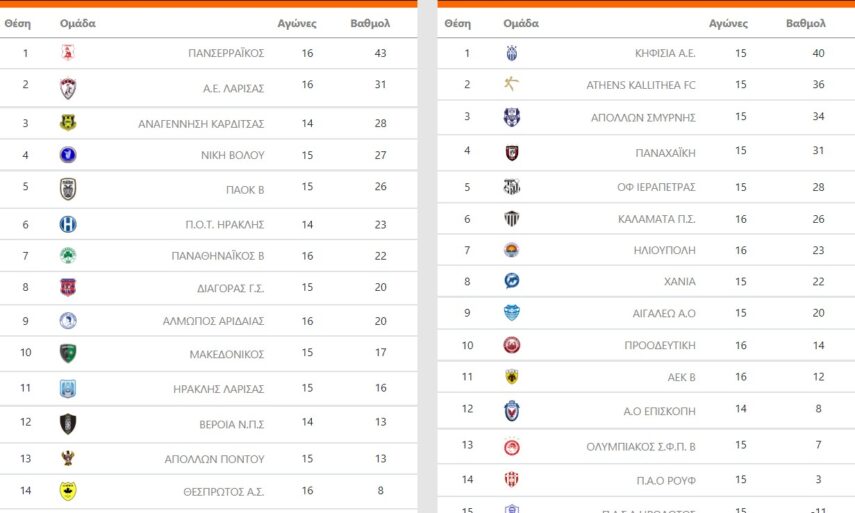
Task: Click the right table Αγώνες column header
Action: [728, 23]
